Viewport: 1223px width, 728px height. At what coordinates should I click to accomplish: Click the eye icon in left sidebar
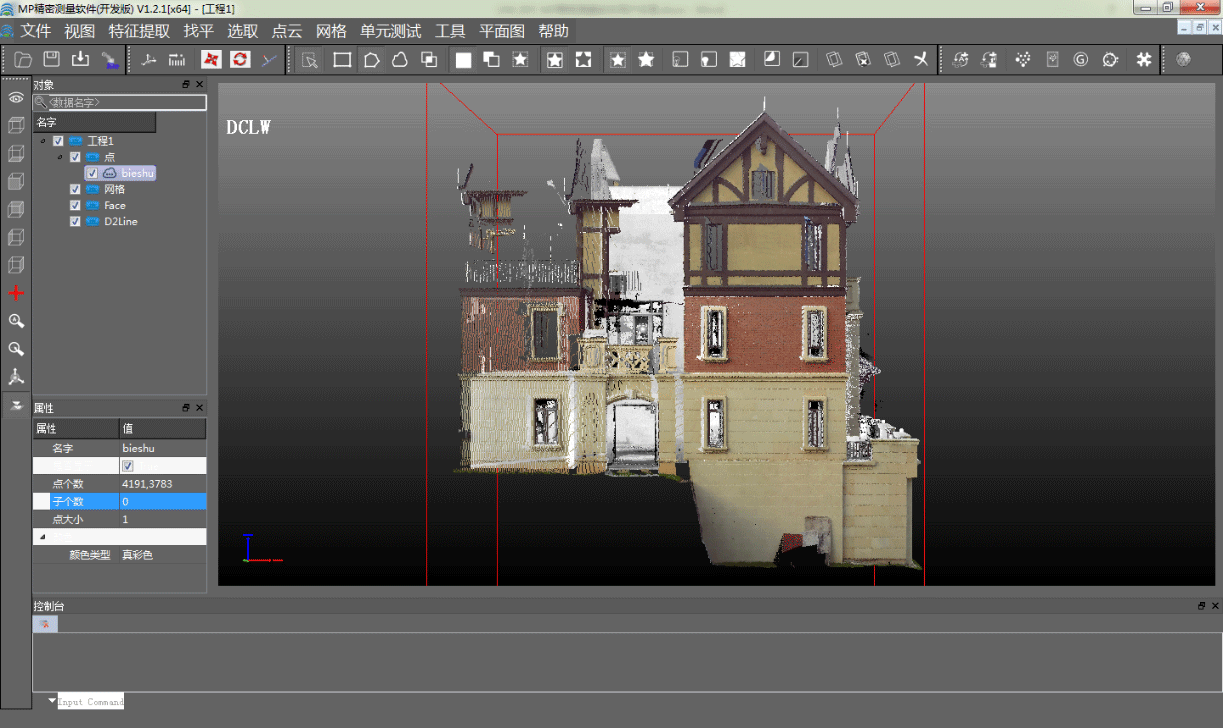tap(16, 98)
